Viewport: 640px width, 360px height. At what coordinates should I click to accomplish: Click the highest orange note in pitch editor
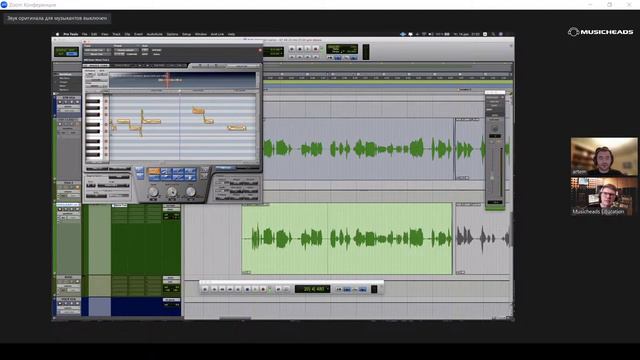pos(198,110)
